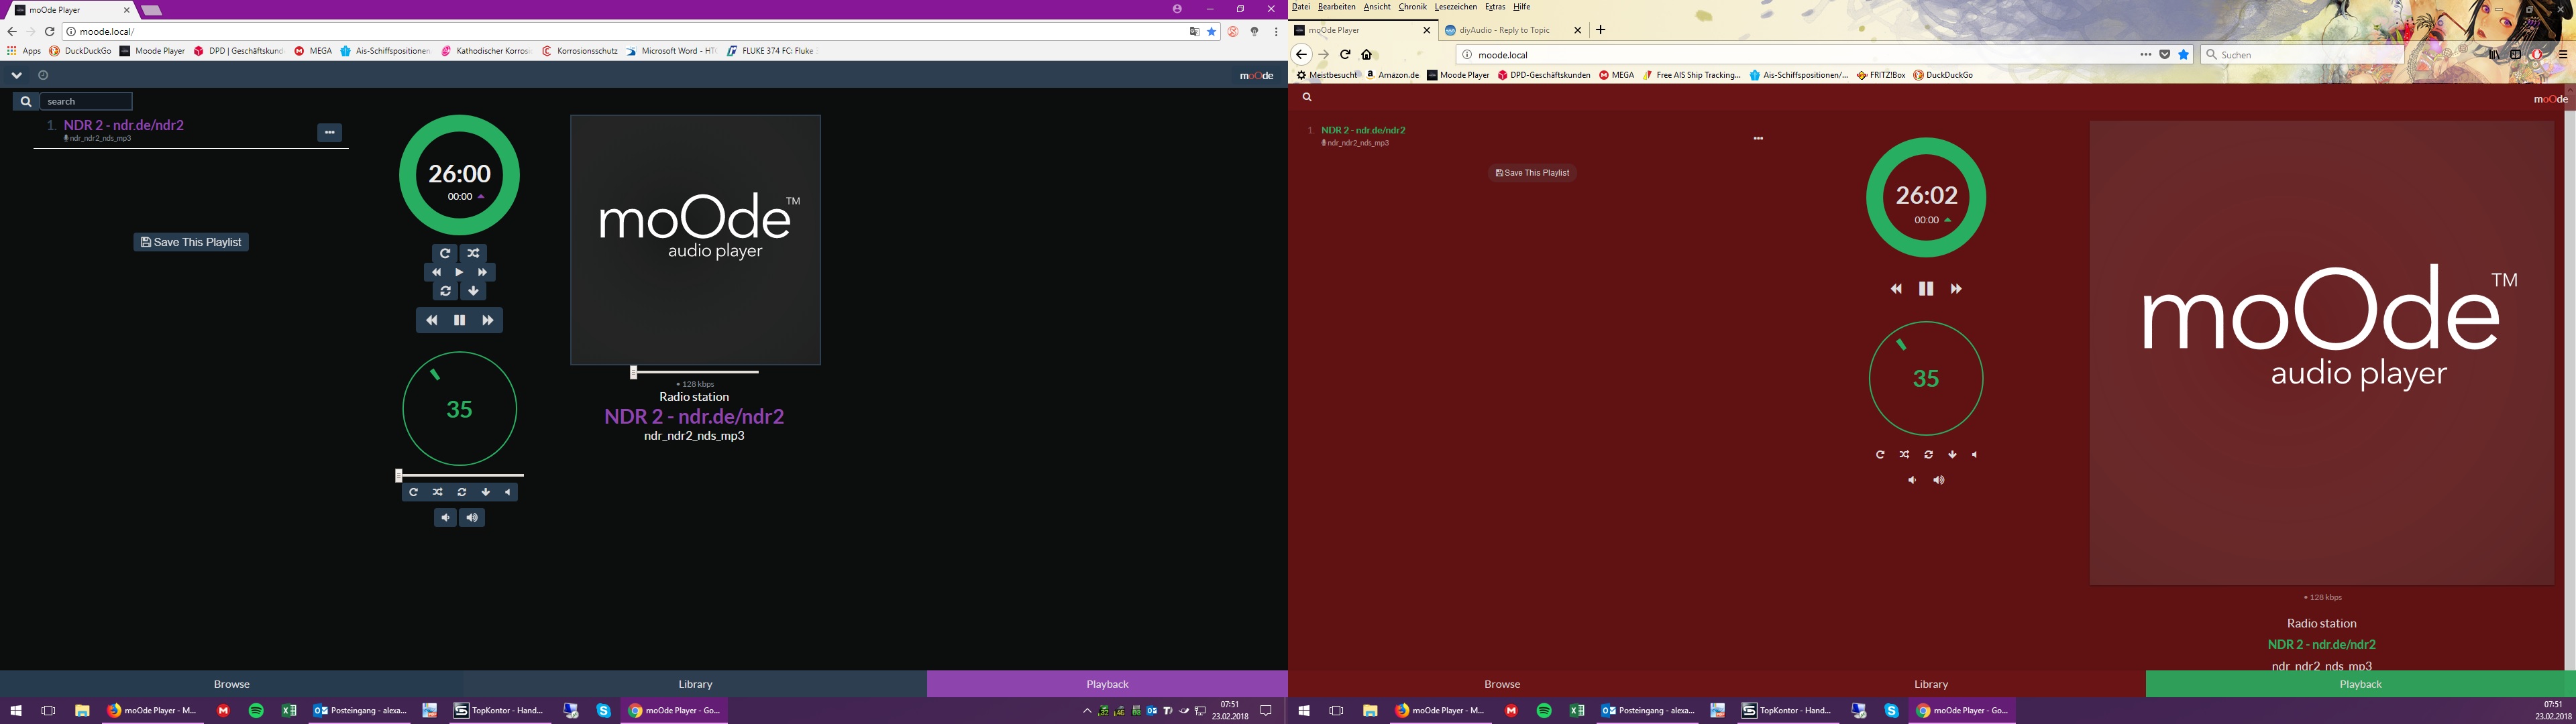
Task: Toggle consume arrow below the Chrome moOde volume slider
Action: click(x=485, y=492)
